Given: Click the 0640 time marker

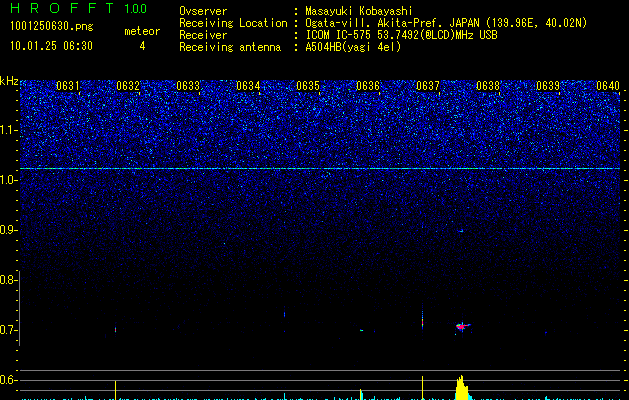Looking at the screenshot, I should (x=608, y=86).
